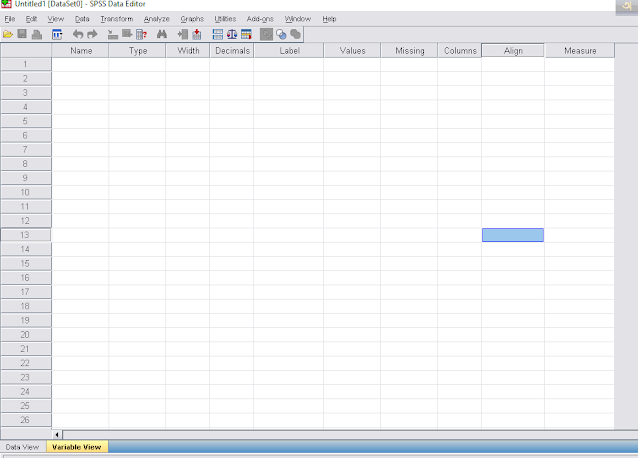The image size is (638, 458).
Task: Click the Open File folder icon
Action: 8,35
